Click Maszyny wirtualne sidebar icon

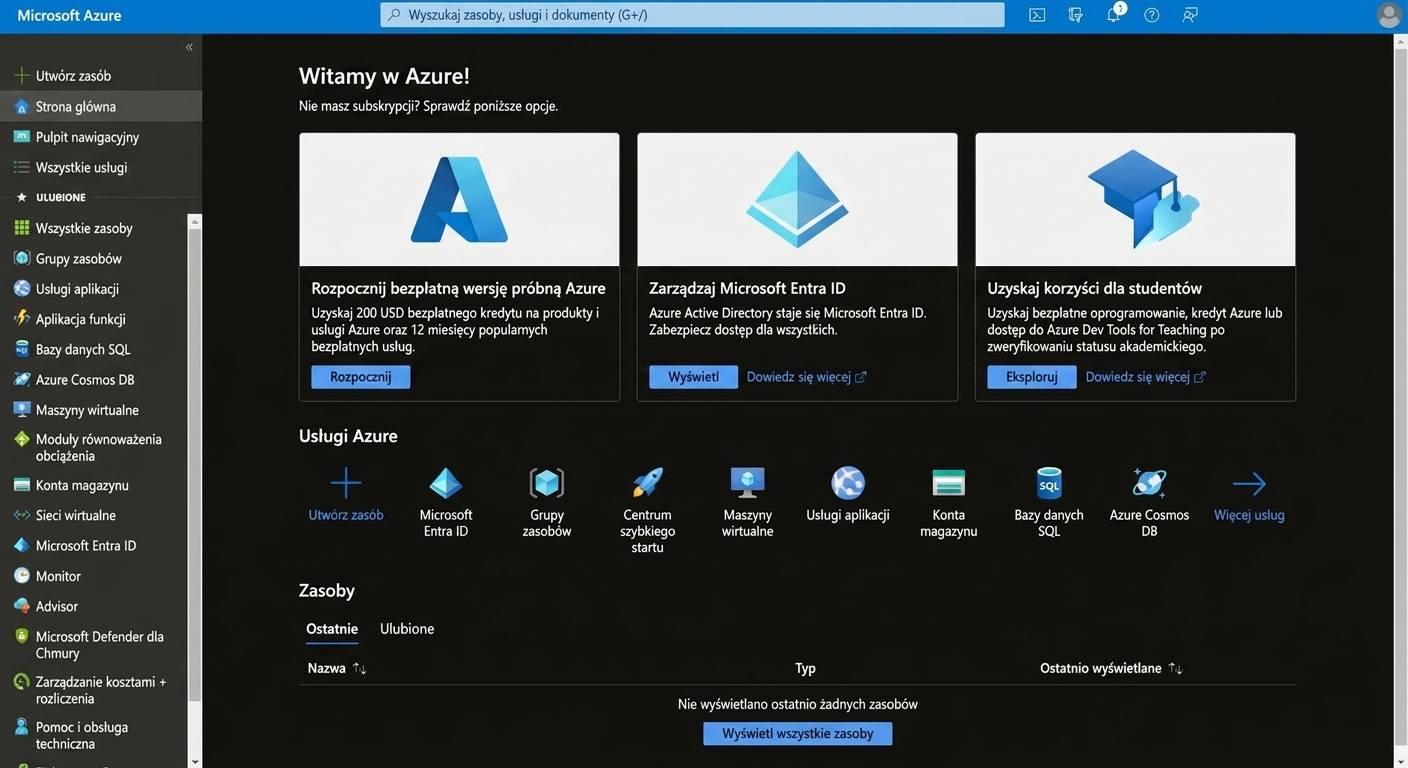(22, 410)
